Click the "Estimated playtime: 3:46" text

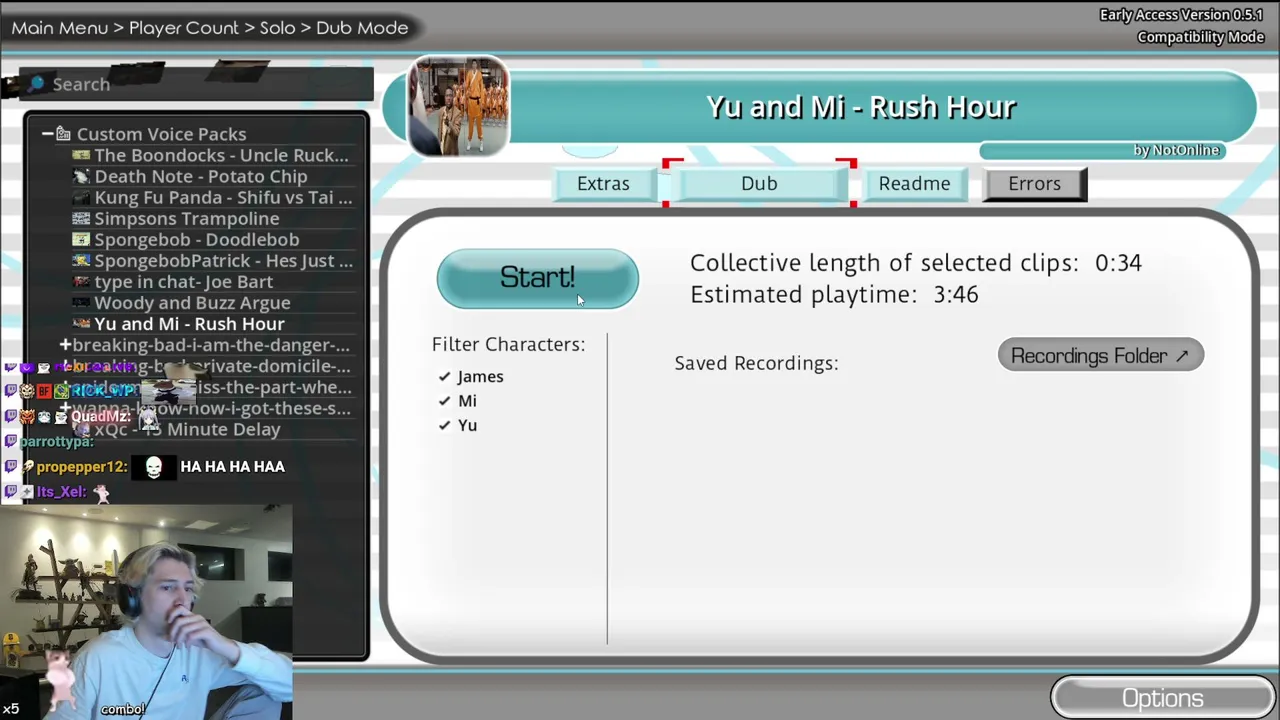[x=834, y=295]
